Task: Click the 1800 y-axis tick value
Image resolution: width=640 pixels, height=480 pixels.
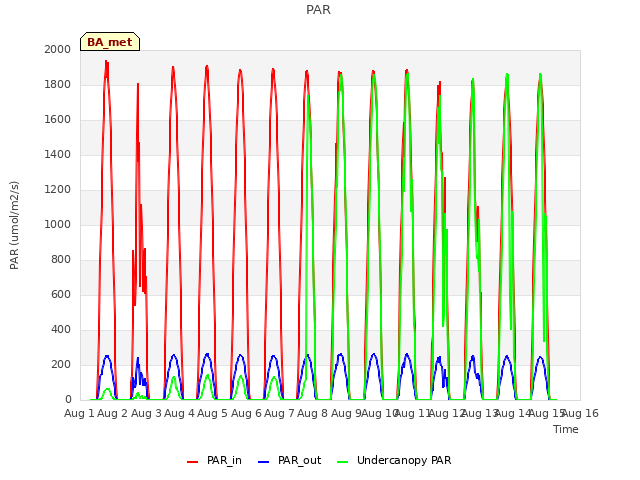Action: point(58,84)
